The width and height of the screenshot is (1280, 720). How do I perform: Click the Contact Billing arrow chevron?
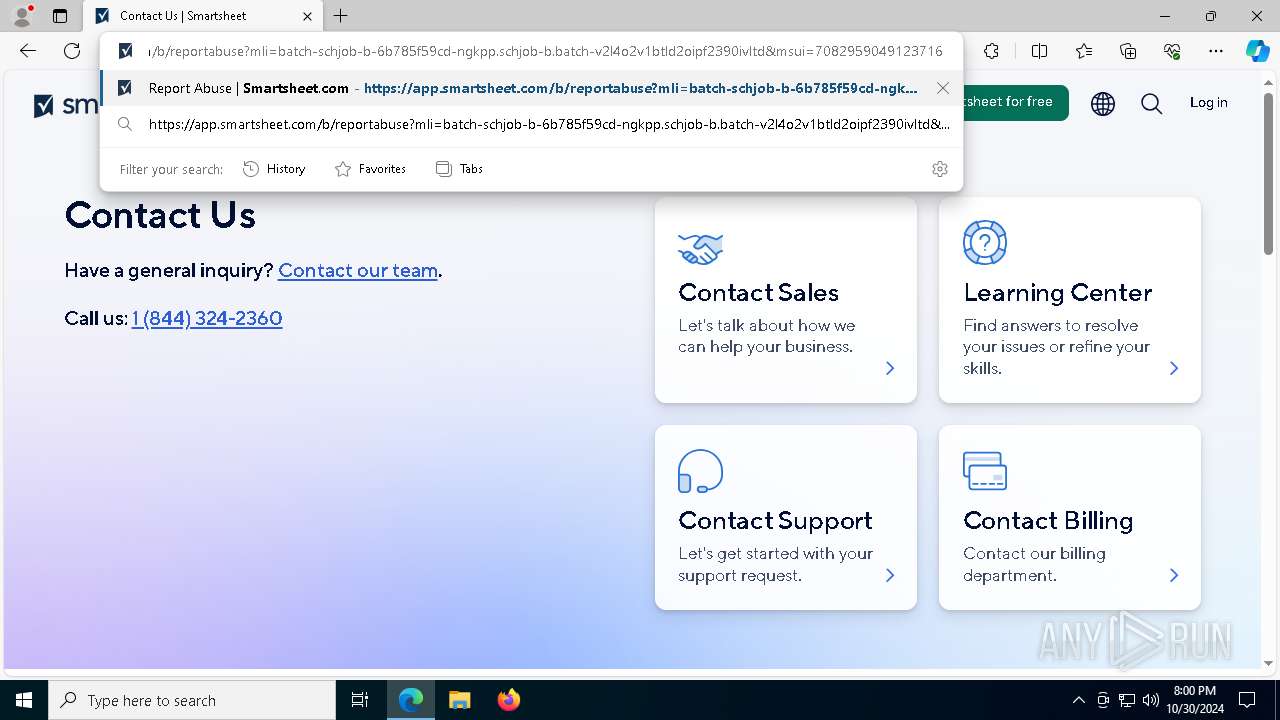[x=1174, y=575]
